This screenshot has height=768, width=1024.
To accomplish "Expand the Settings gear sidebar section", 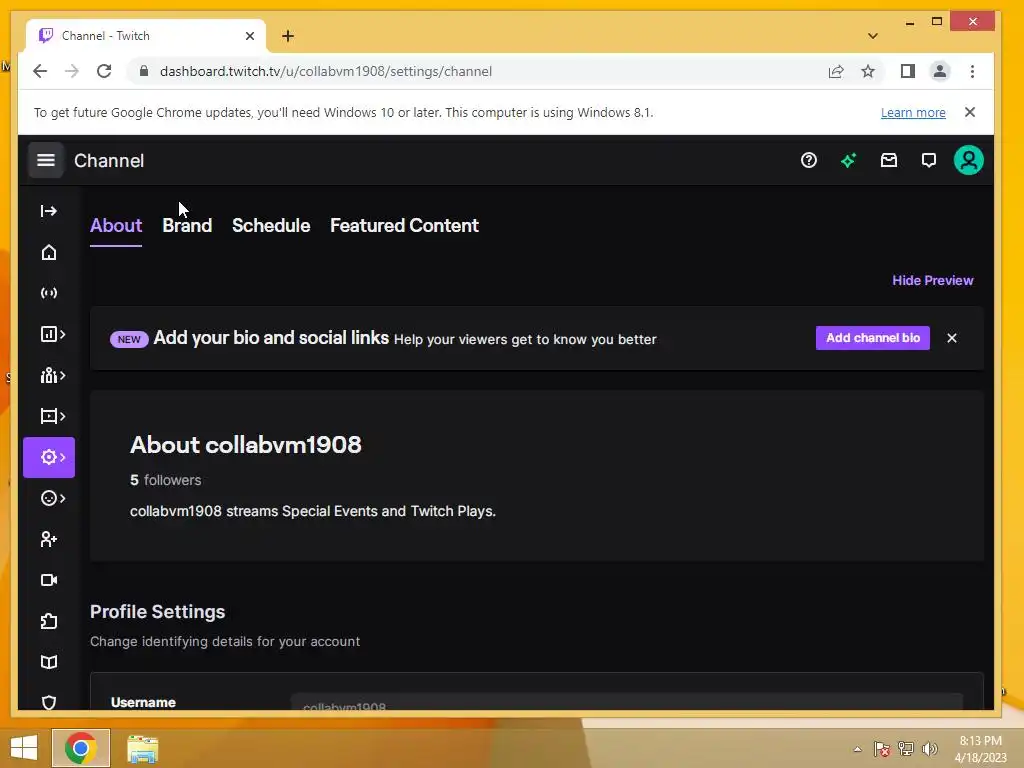I will tap(49, 457).
